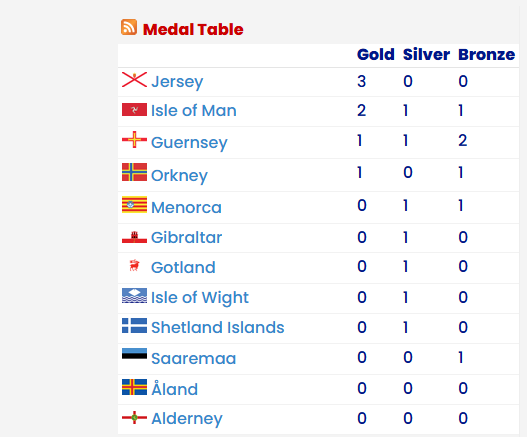Click the Medal Table heading
This screenshot has width=527, height=437.
pos(193,29)
